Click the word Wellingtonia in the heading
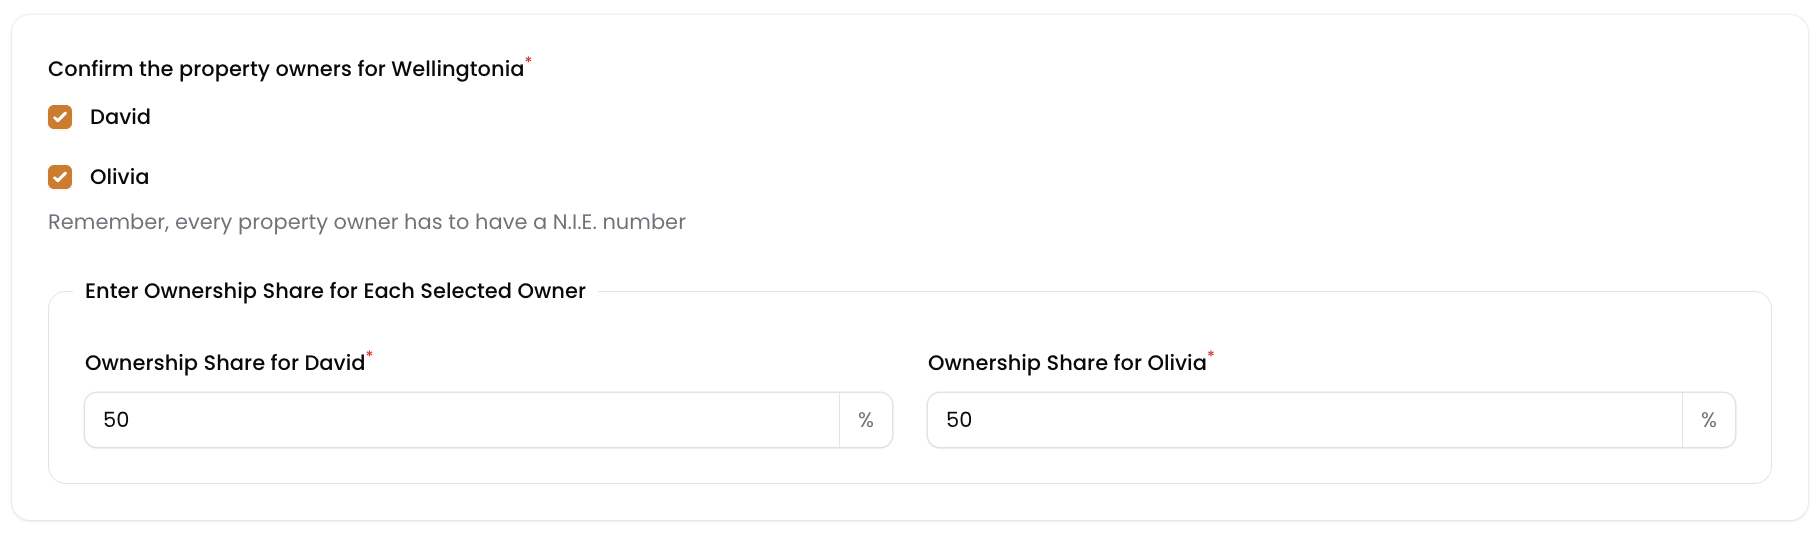This screenshot has width=1820, height=534. (457, 69)
